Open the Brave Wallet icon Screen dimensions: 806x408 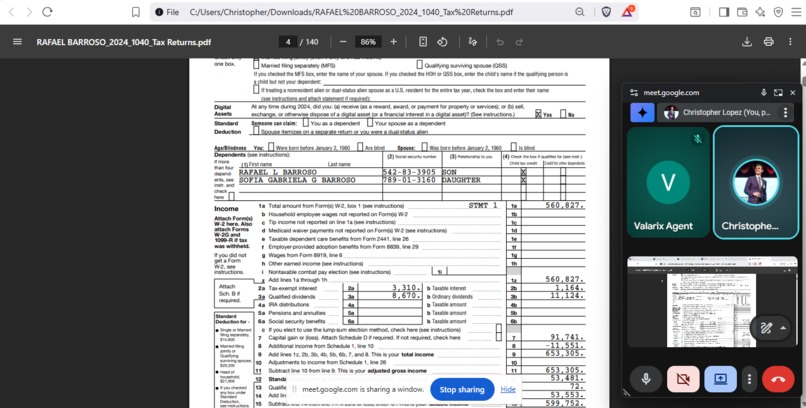pos(742,12)
